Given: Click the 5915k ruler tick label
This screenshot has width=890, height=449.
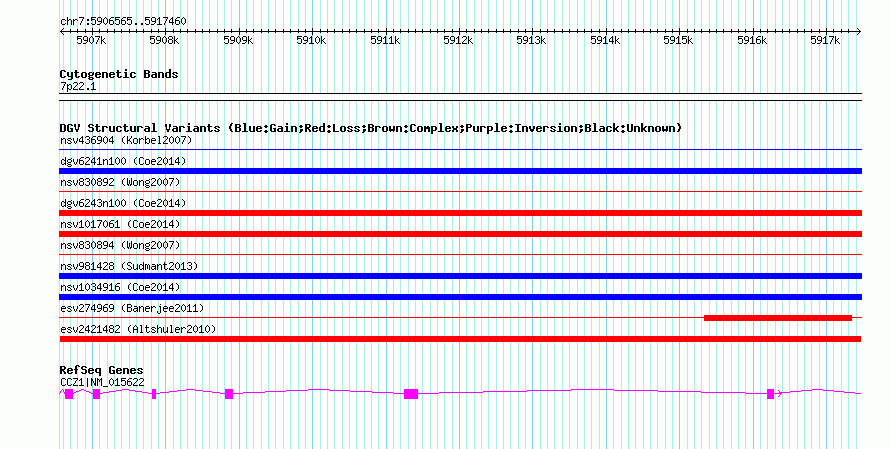Looking at the screenshot, I should [678, 40].
